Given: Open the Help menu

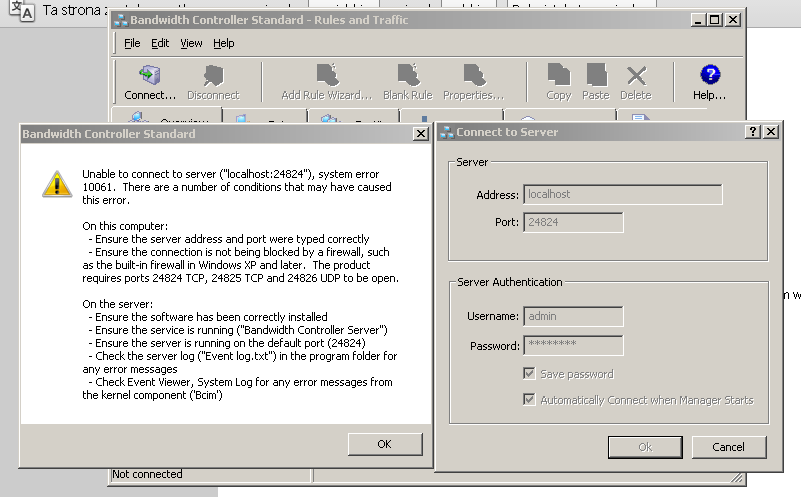Looking at the screenshot, I should click(x=224, y=43).
